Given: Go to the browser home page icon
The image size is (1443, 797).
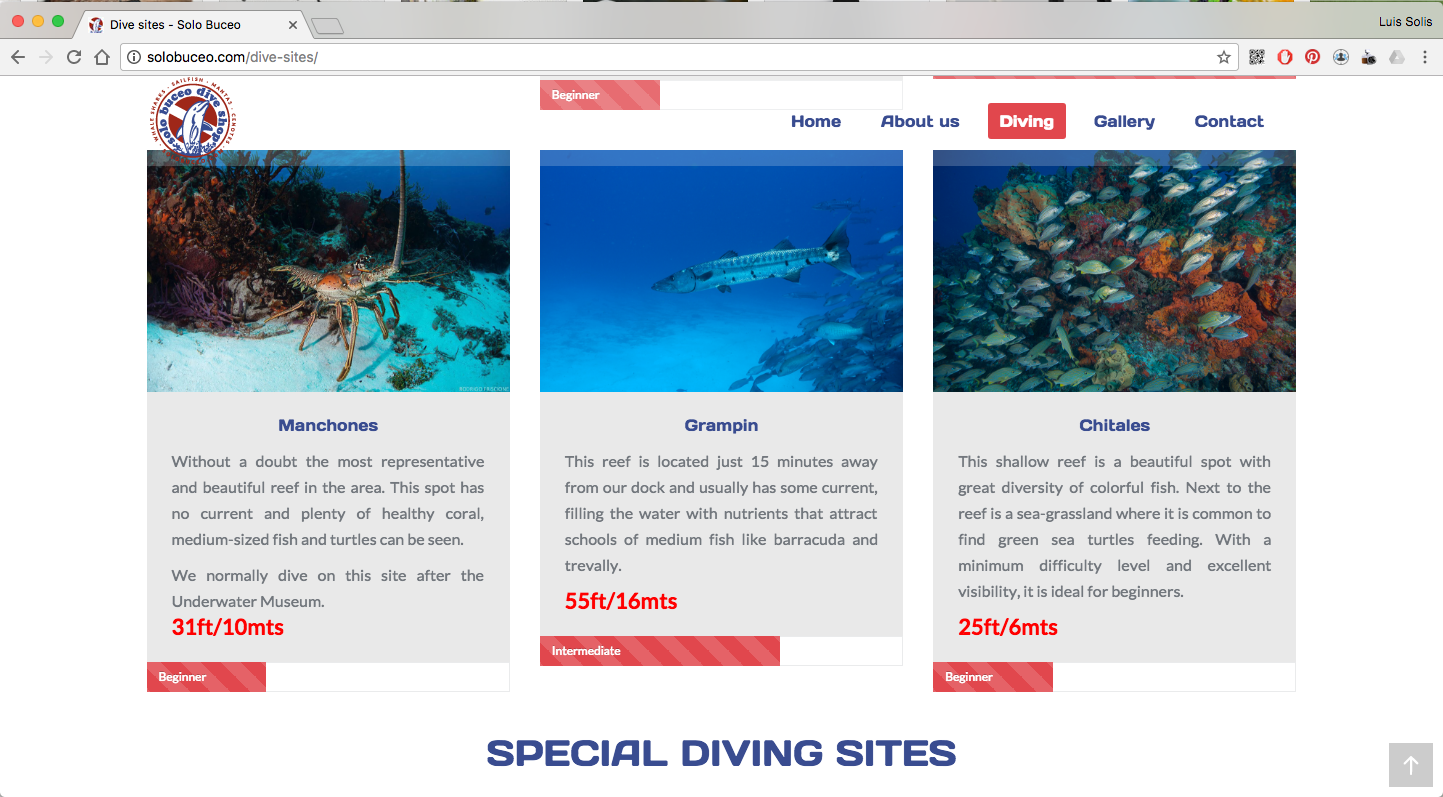Looking at the screenshot, I should [x=102, y=57].
